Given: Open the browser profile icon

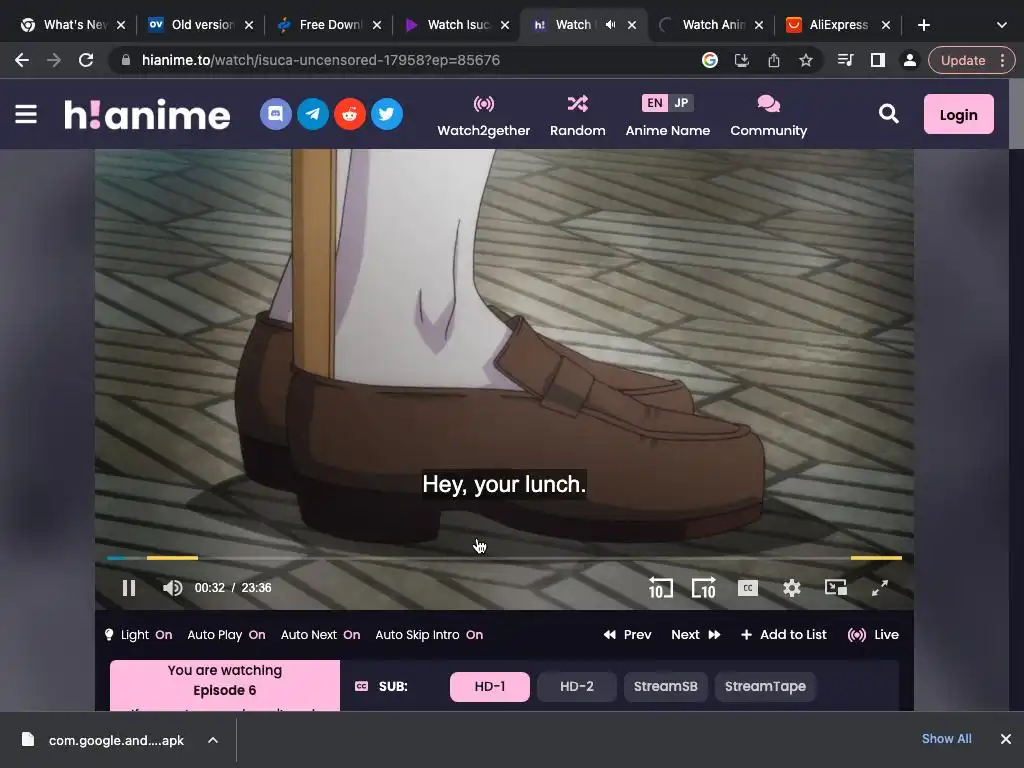Looking at the screenshot, I should (909, 60).
